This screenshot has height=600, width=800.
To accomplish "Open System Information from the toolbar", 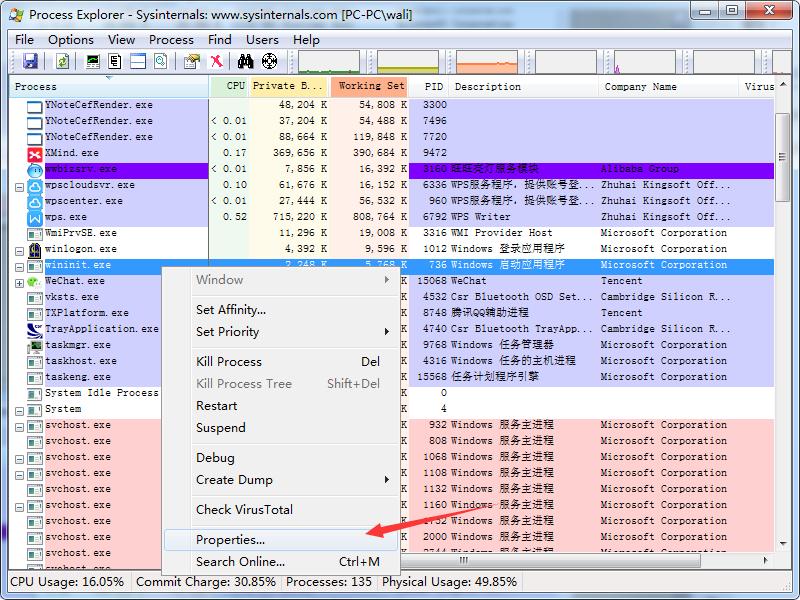I will point(93,61).
